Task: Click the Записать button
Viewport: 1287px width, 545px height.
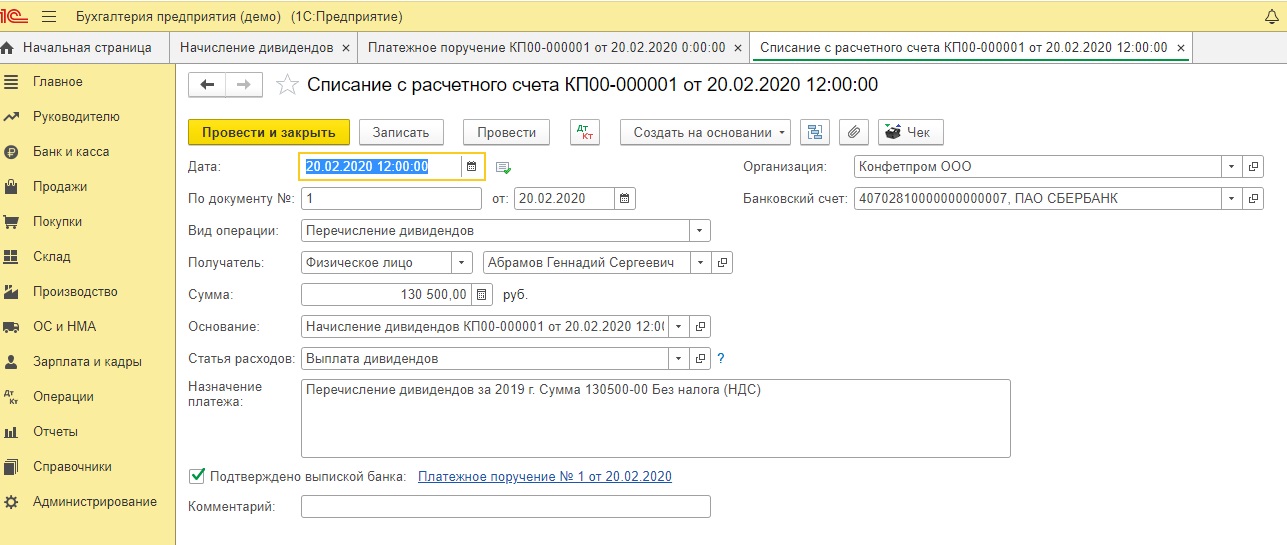Action: coord(401,132)
